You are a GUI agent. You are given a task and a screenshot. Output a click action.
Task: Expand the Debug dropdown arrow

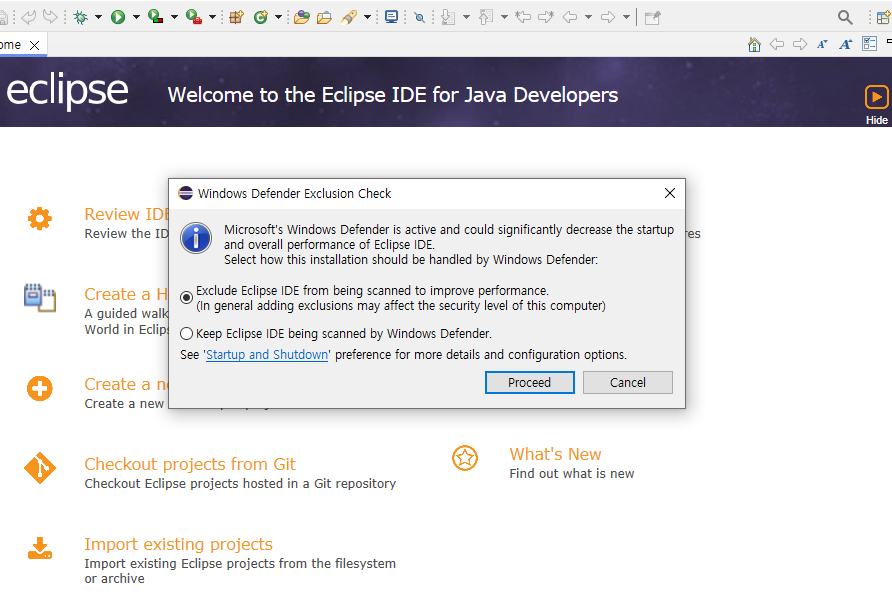98,17
